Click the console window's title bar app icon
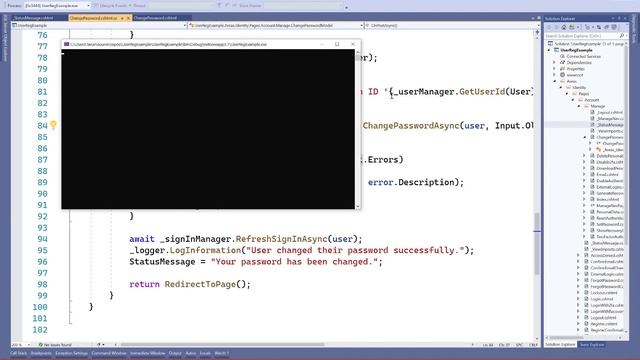The image size is (640, 360). tap(66, 44)
